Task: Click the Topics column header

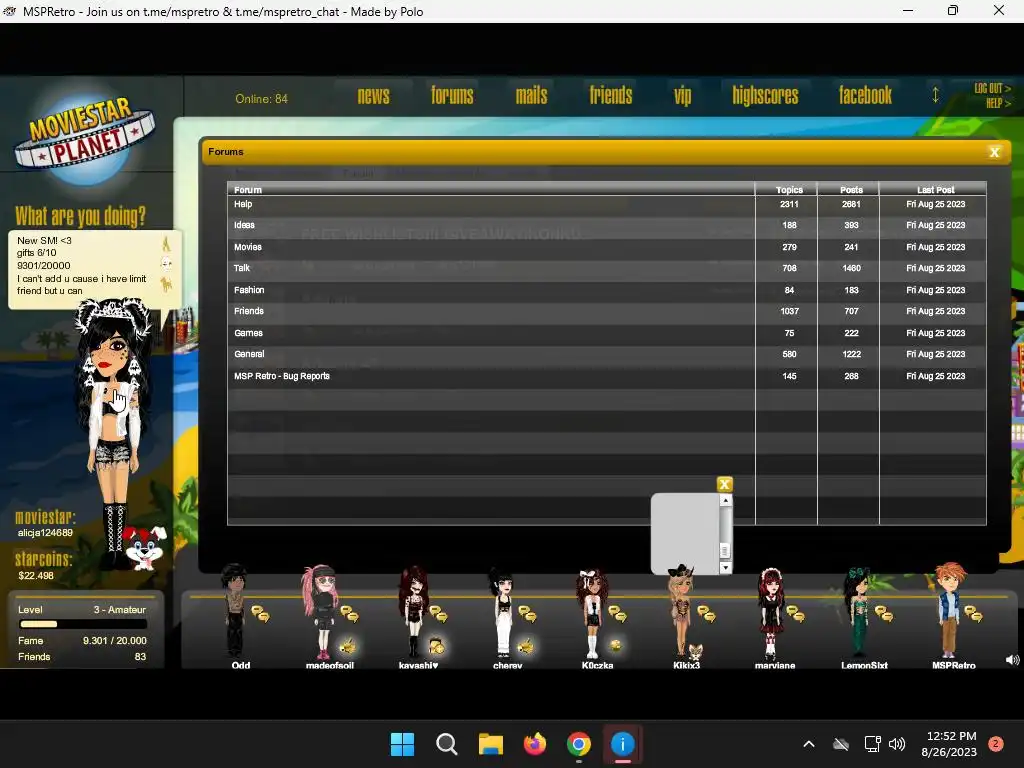Action: [789, 189]
